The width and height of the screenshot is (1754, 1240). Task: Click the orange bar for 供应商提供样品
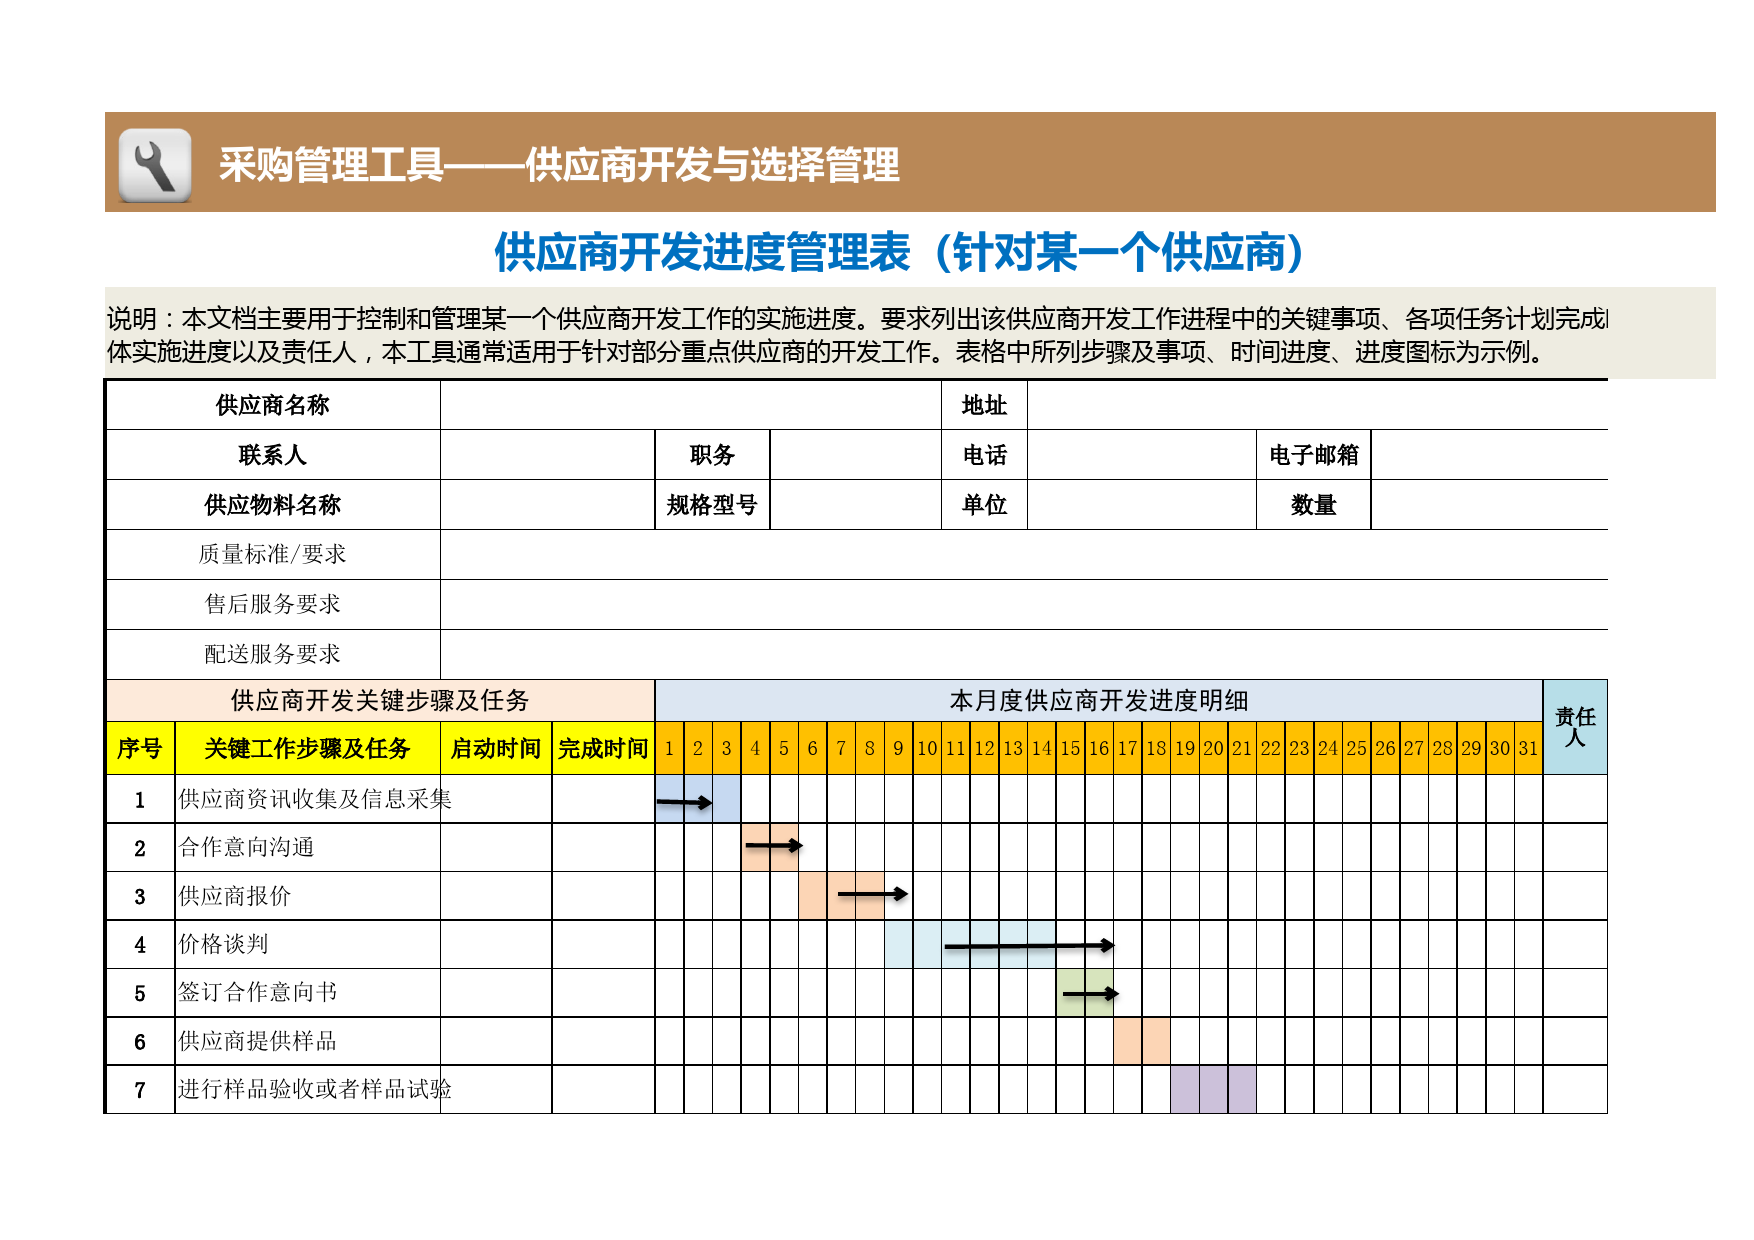[1142, 1041]
